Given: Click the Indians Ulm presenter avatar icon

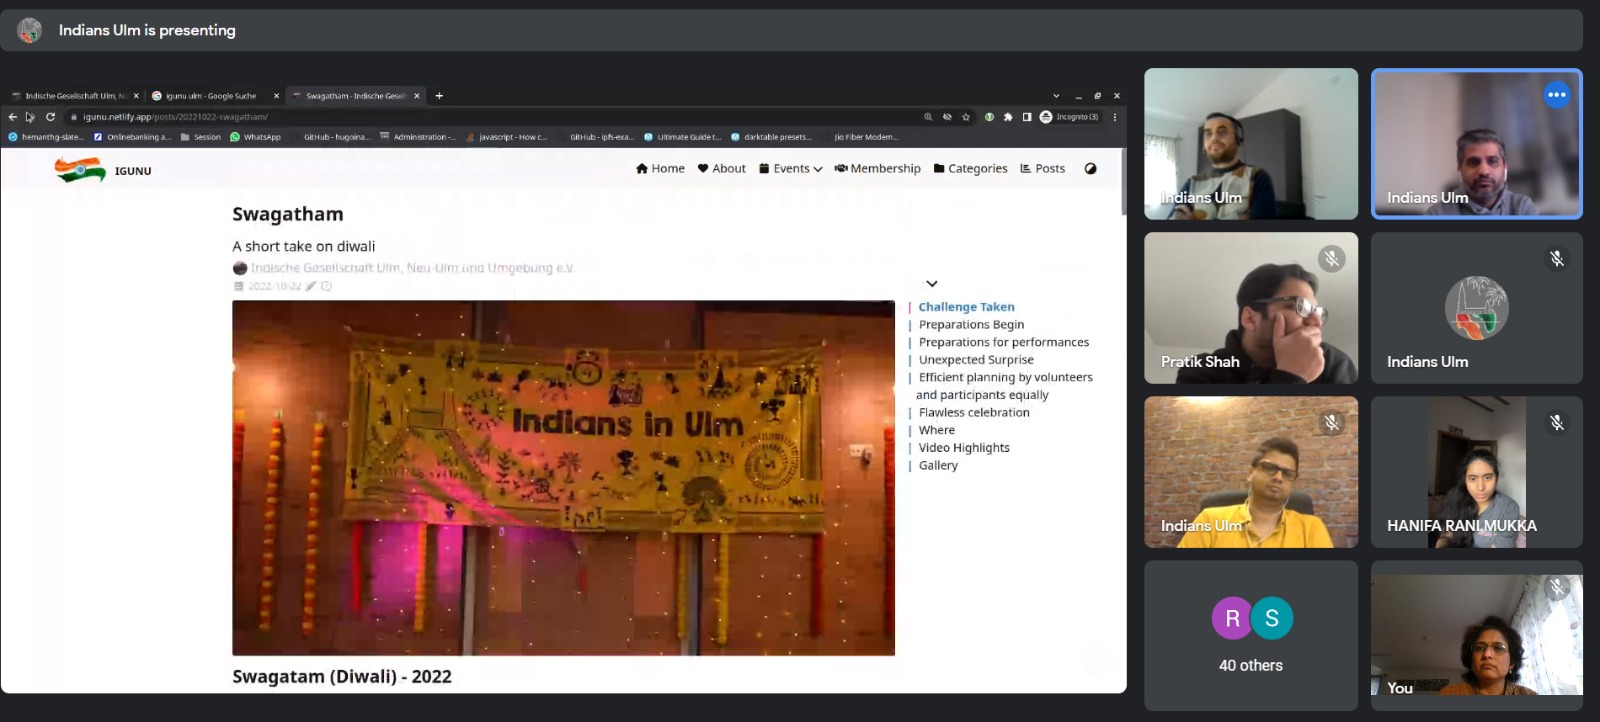Looking at the screenshot, I should click(x=30, y=31).
